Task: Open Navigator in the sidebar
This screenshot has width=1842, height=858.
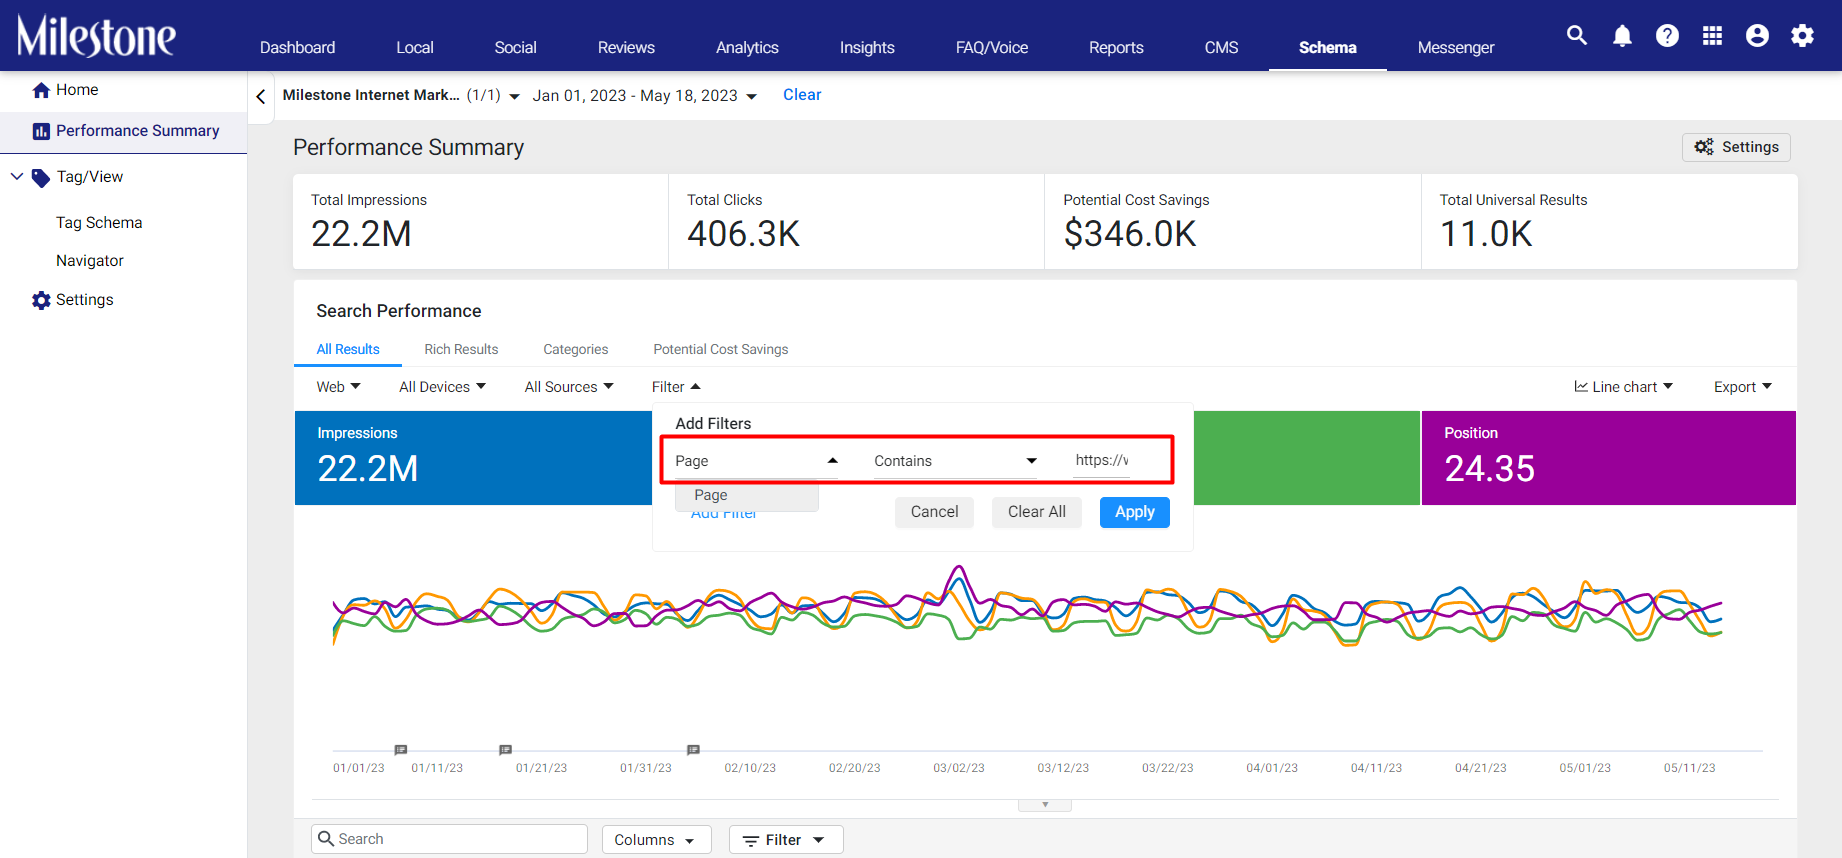Action: click(x=90, y=261)
